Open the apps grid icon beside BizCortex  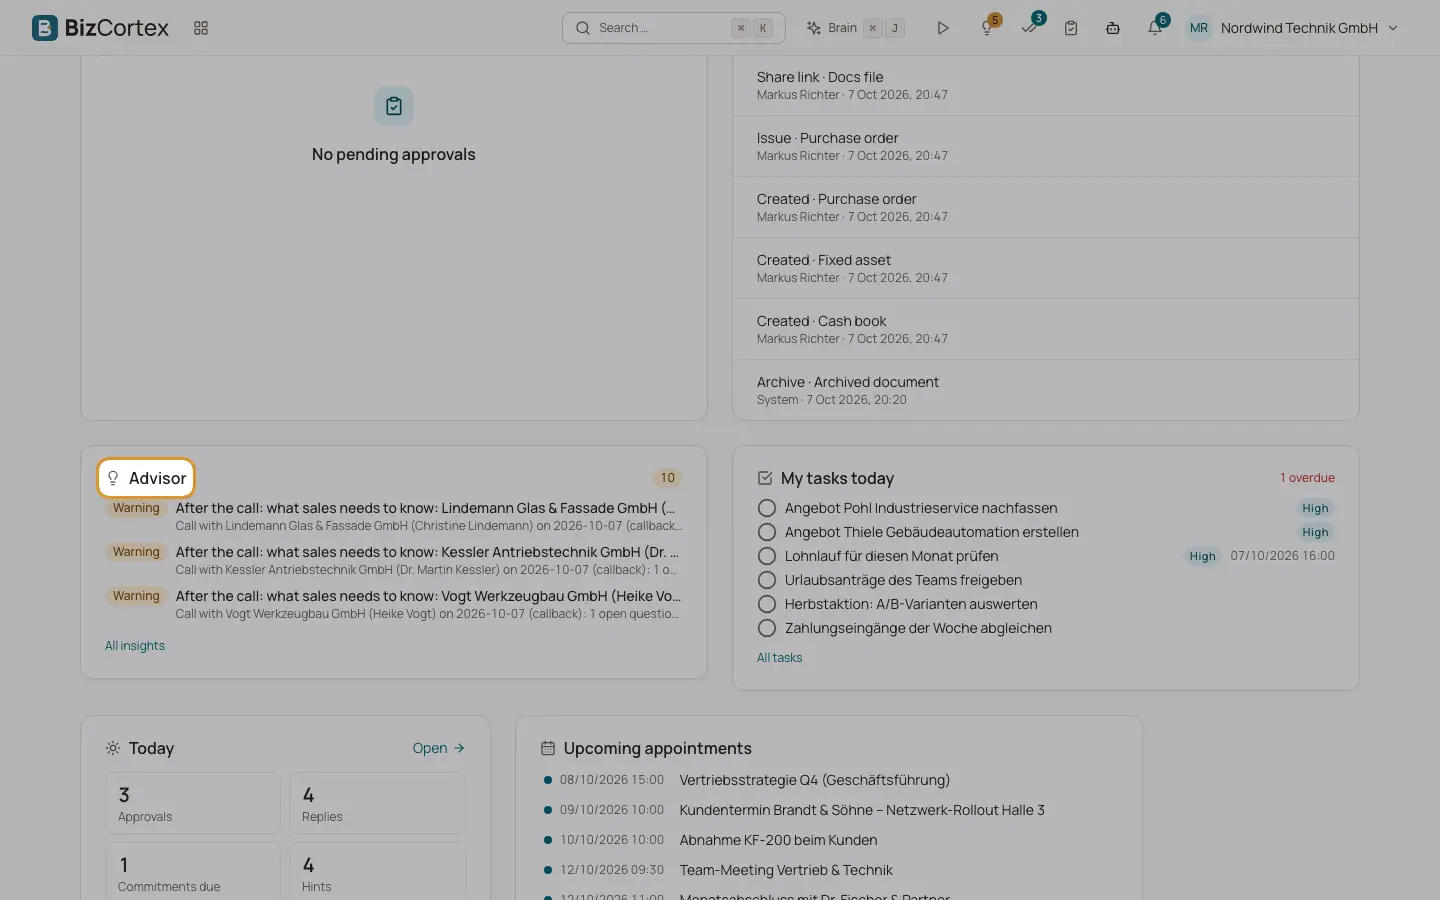point(201,28)
